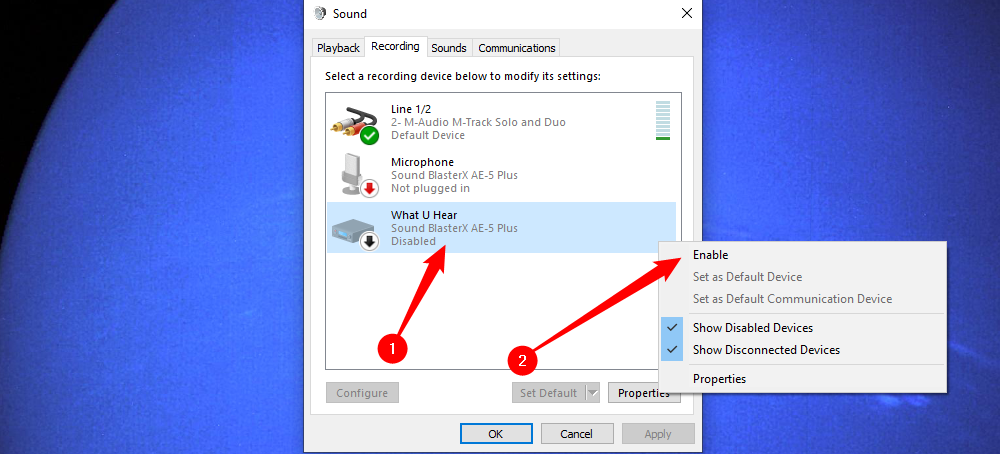This screenshot has height=454, width=1000.
Task: Switch to the Playback tab
Action: (x=338, y=48)
